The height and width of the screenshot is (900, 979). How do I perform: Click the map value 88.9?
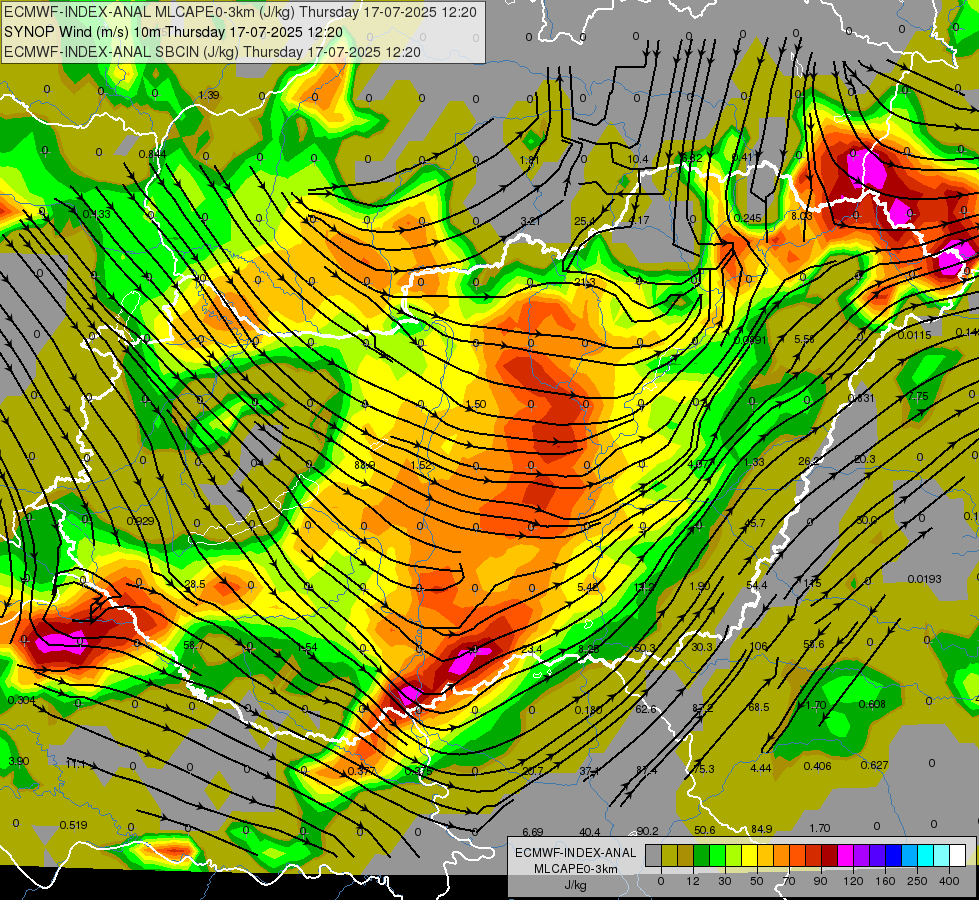(x=365, y=465)
